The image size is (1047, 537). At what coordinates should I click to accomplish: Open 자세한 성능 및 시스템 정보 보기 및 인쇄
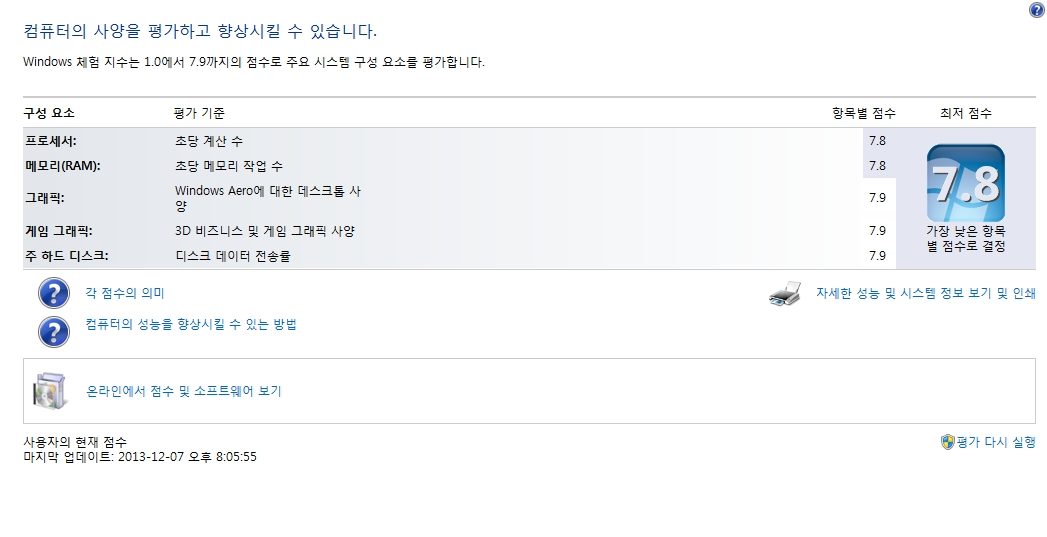click(x=925, y=293)
